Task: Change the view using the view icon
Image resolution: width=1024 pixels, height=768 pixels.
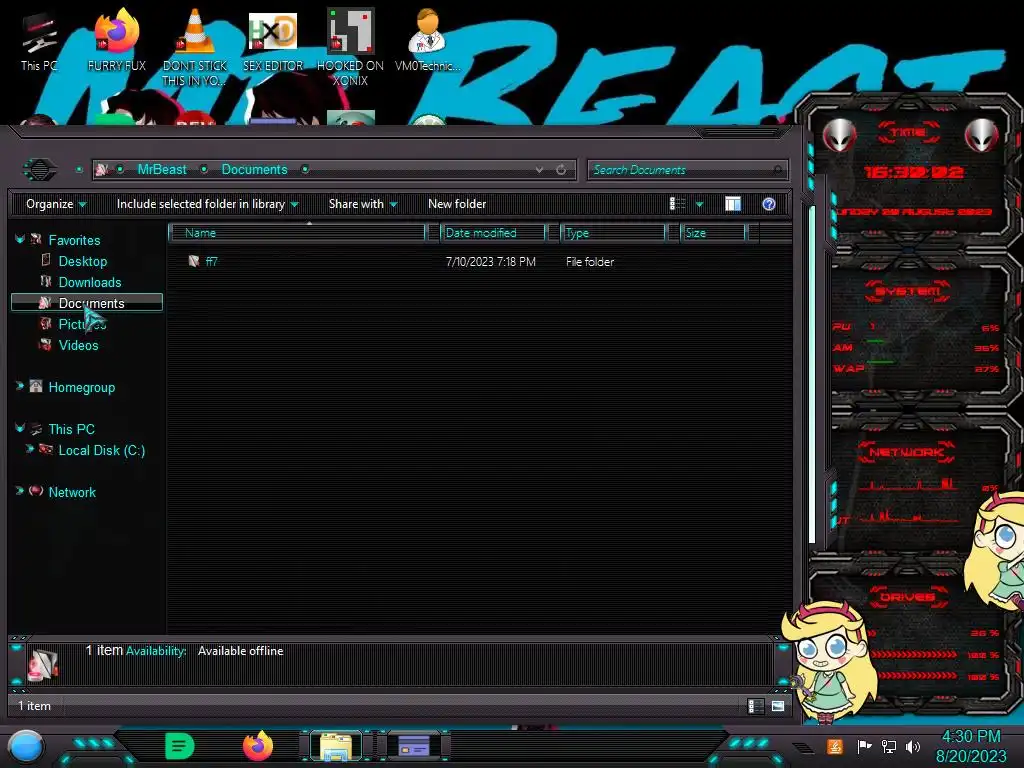Action: click(677, 204)
